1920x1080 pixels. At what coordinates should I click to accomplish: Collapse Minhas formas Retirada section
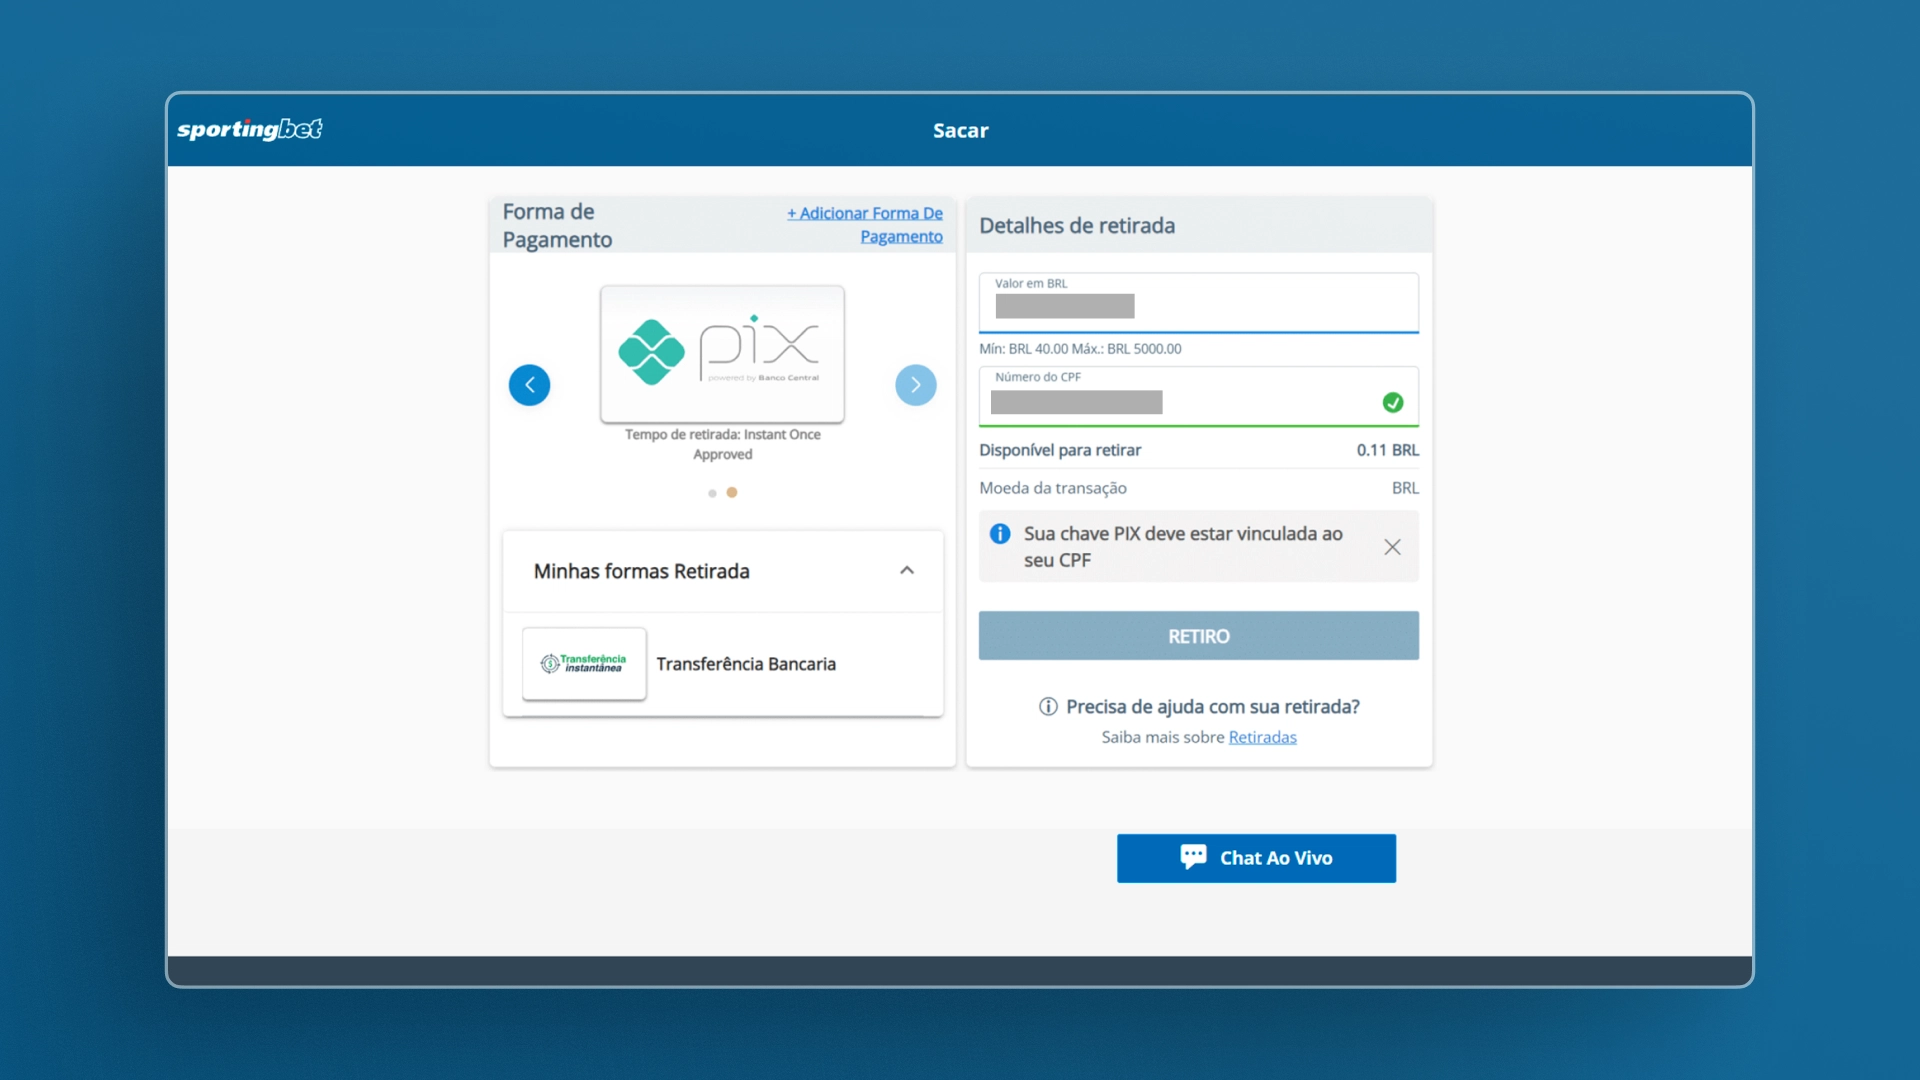point(907,570)
